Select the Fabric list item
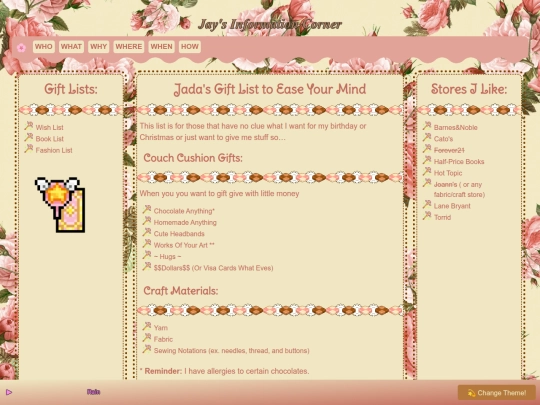This screenshot has width=540, height=405. click(163, 339)
